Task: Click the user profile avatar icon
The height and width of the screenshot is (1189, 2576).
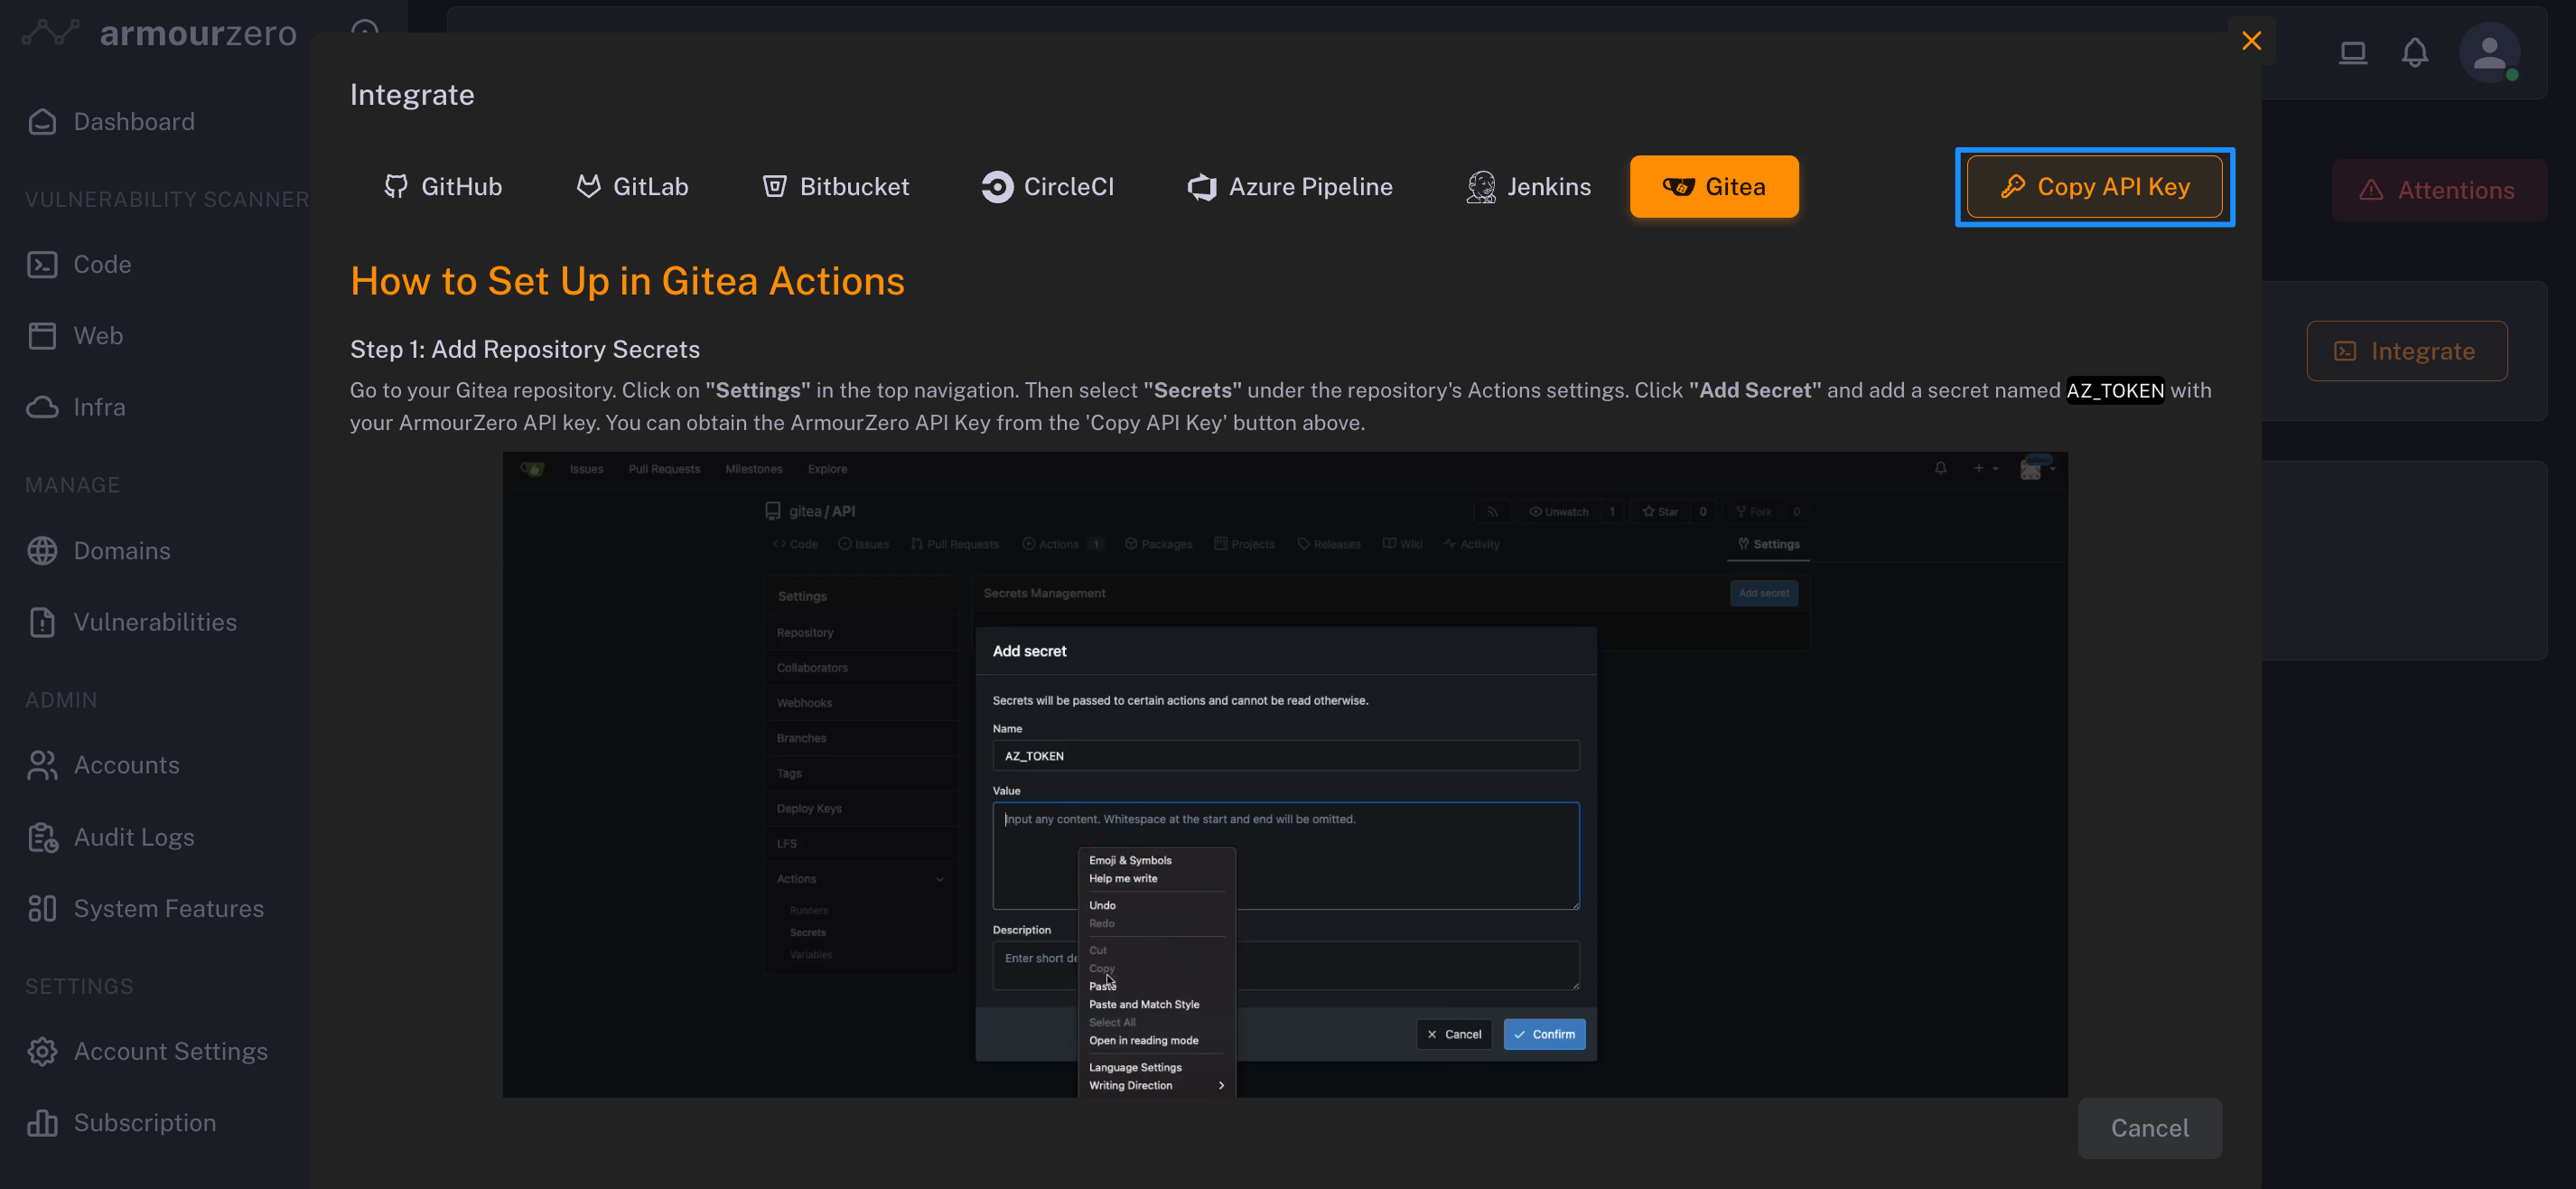Action: (2488, 52)
